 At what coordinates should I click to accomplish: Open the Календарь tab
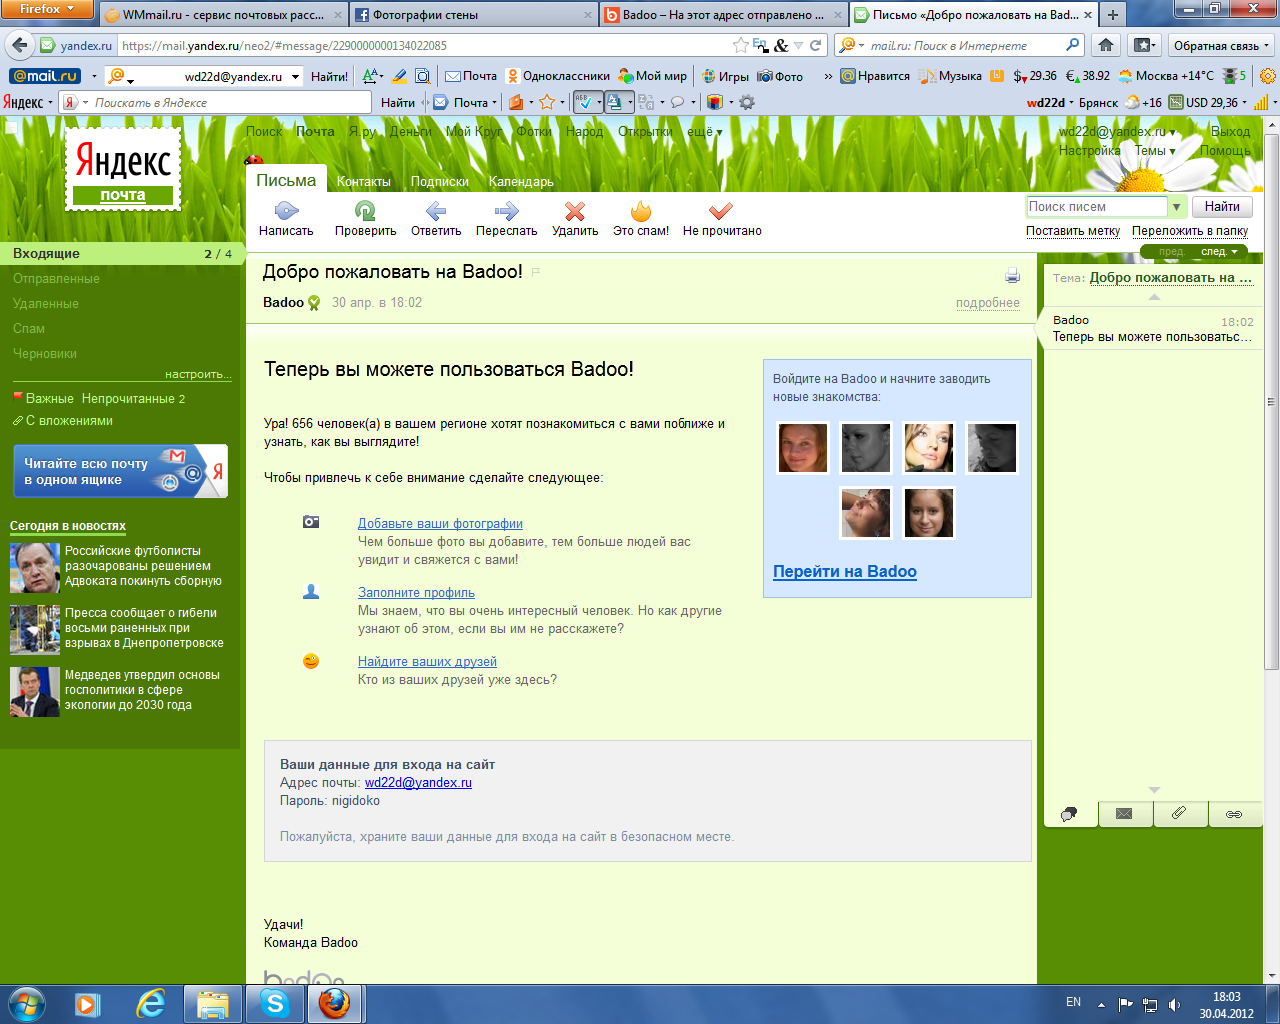521,182
